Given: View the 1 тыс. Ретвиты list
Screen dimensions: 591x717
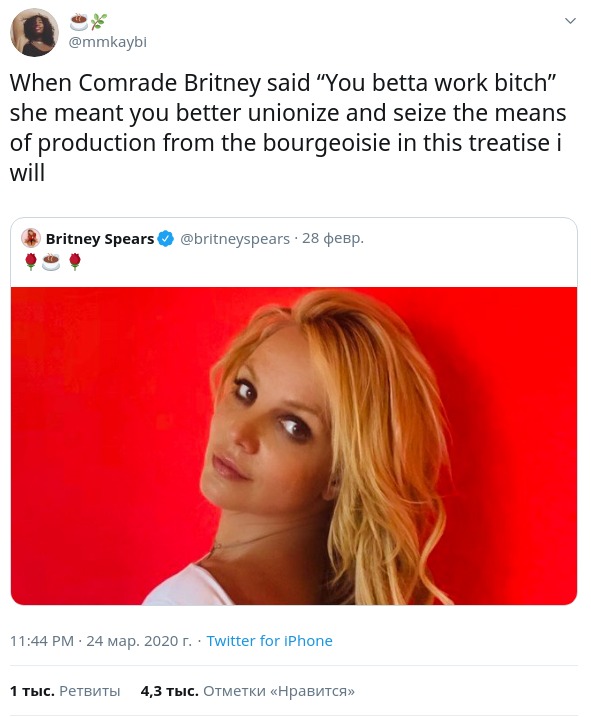Looking at the screenshot, I should tap(65, 690).
